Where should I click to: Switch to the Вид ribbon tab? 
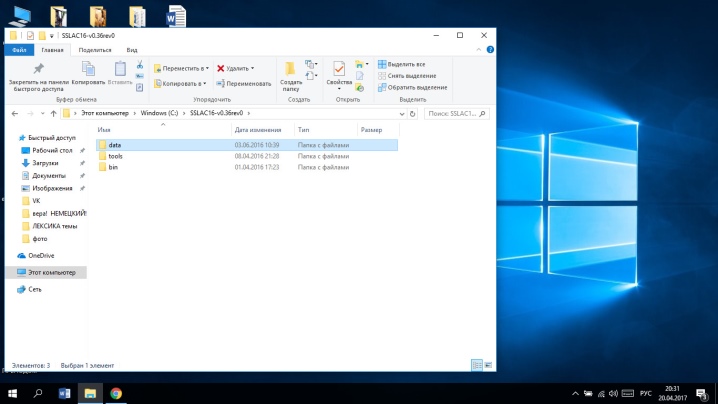[132, 50]
